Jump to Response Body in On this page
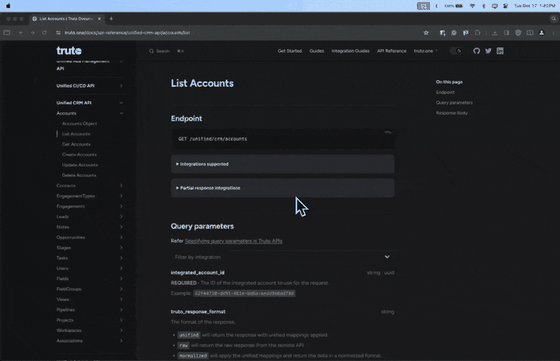 451,113
